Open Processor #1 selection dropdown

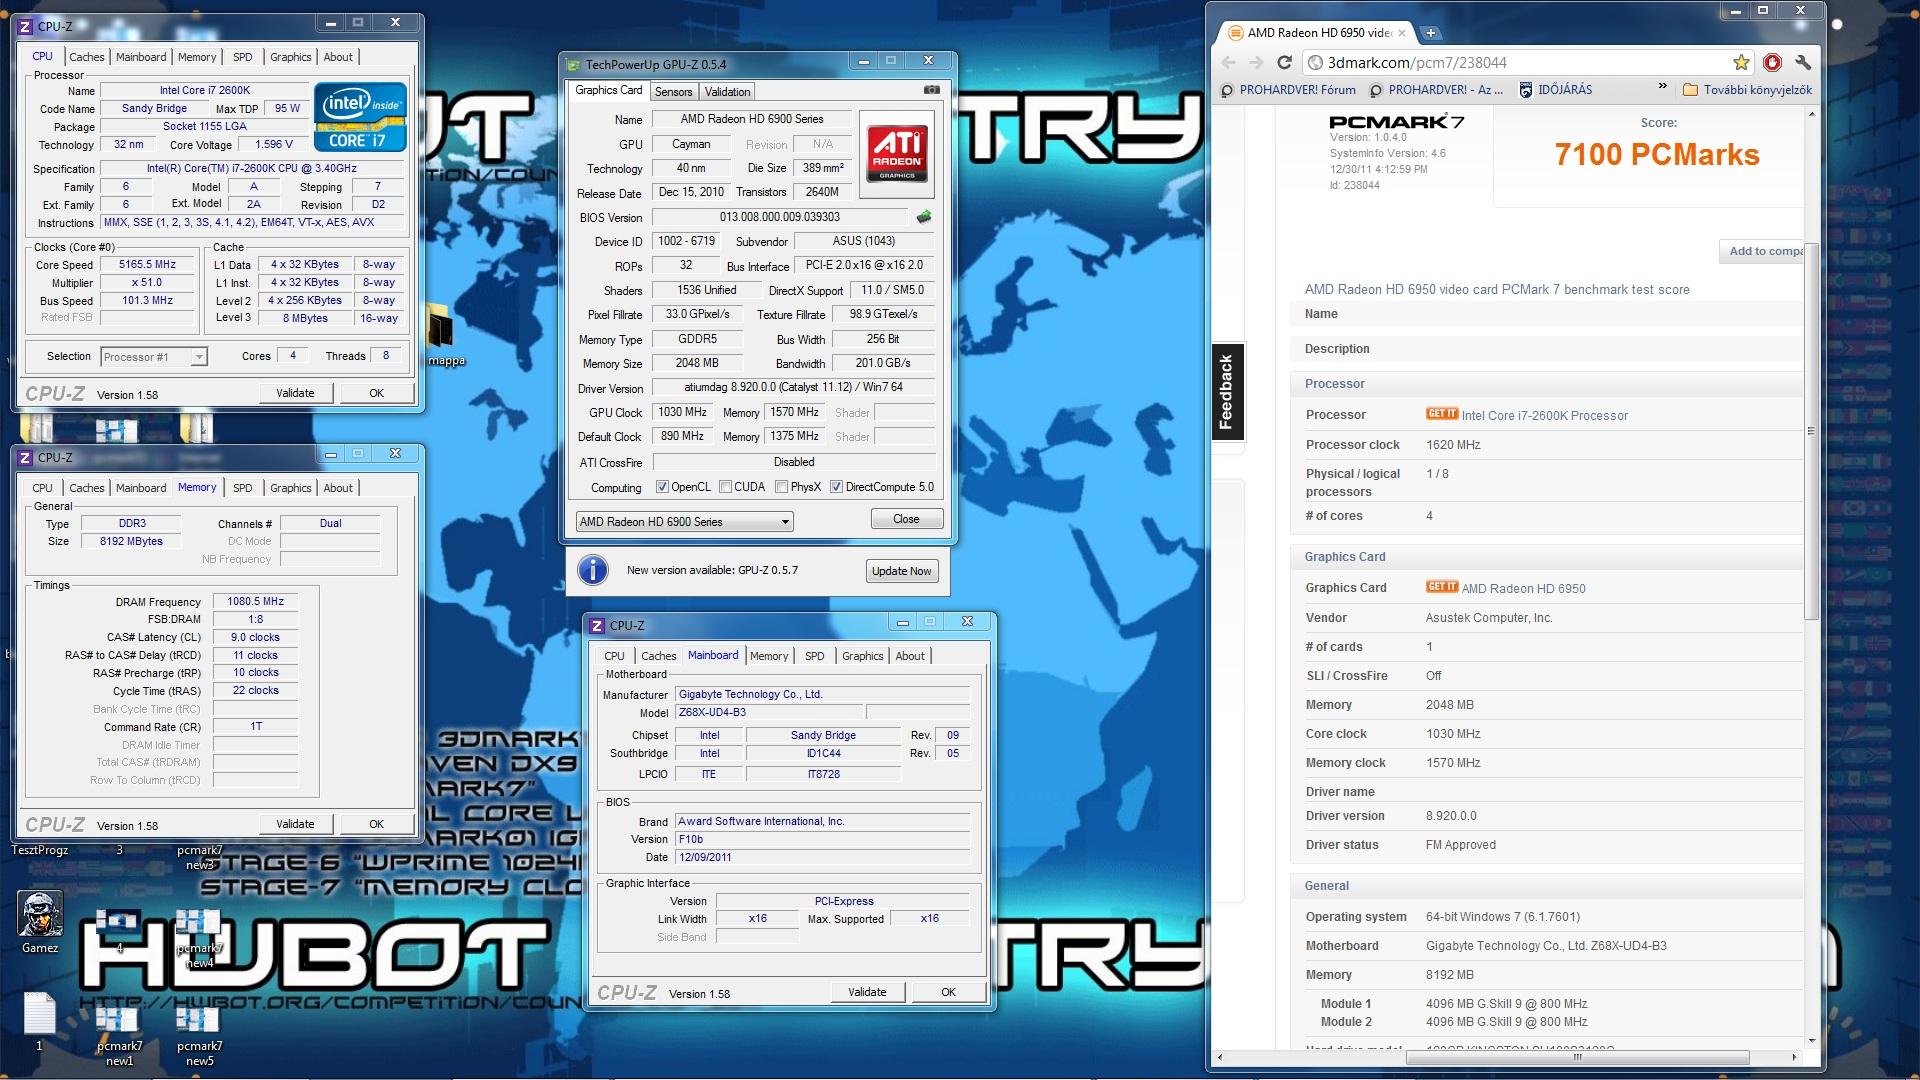[x=154, y=357]
